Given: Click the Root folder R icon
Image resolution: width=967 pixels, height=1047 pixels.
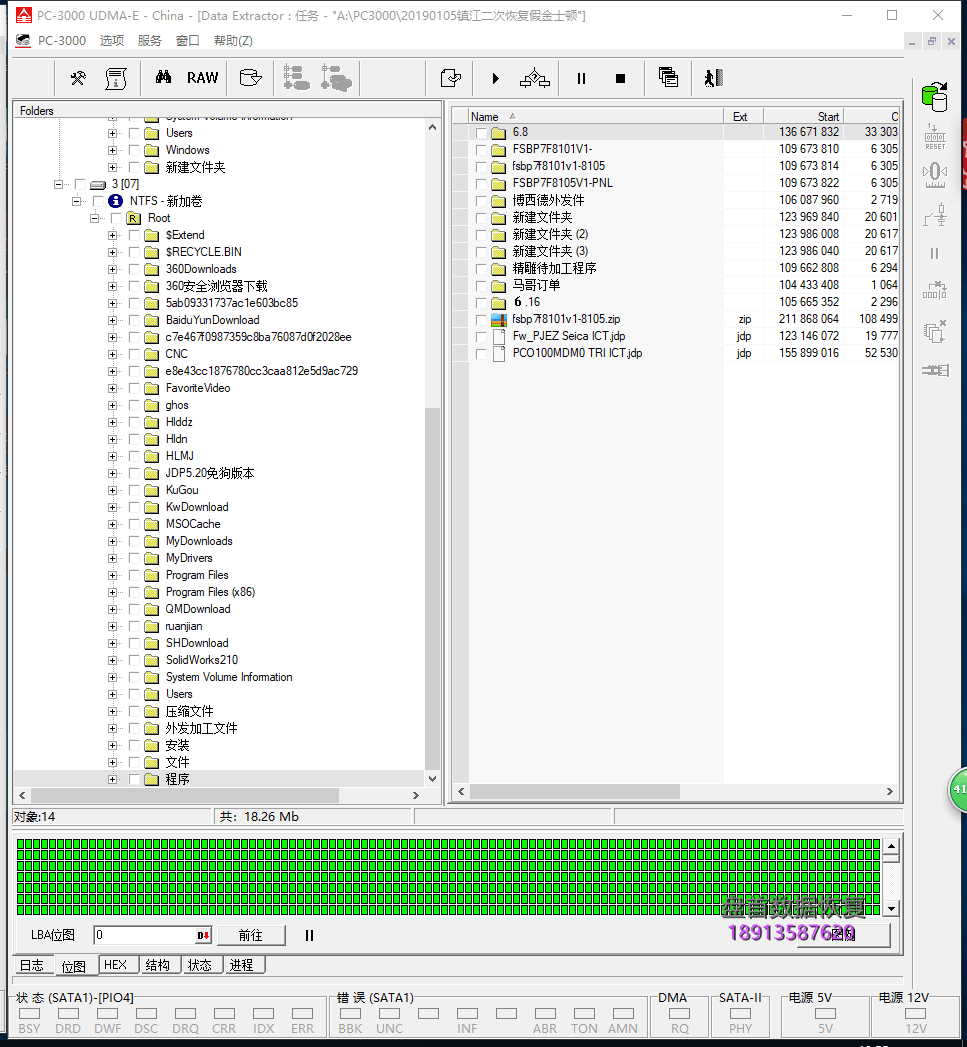Looking at the screenshot, I should tap(134, 218).
